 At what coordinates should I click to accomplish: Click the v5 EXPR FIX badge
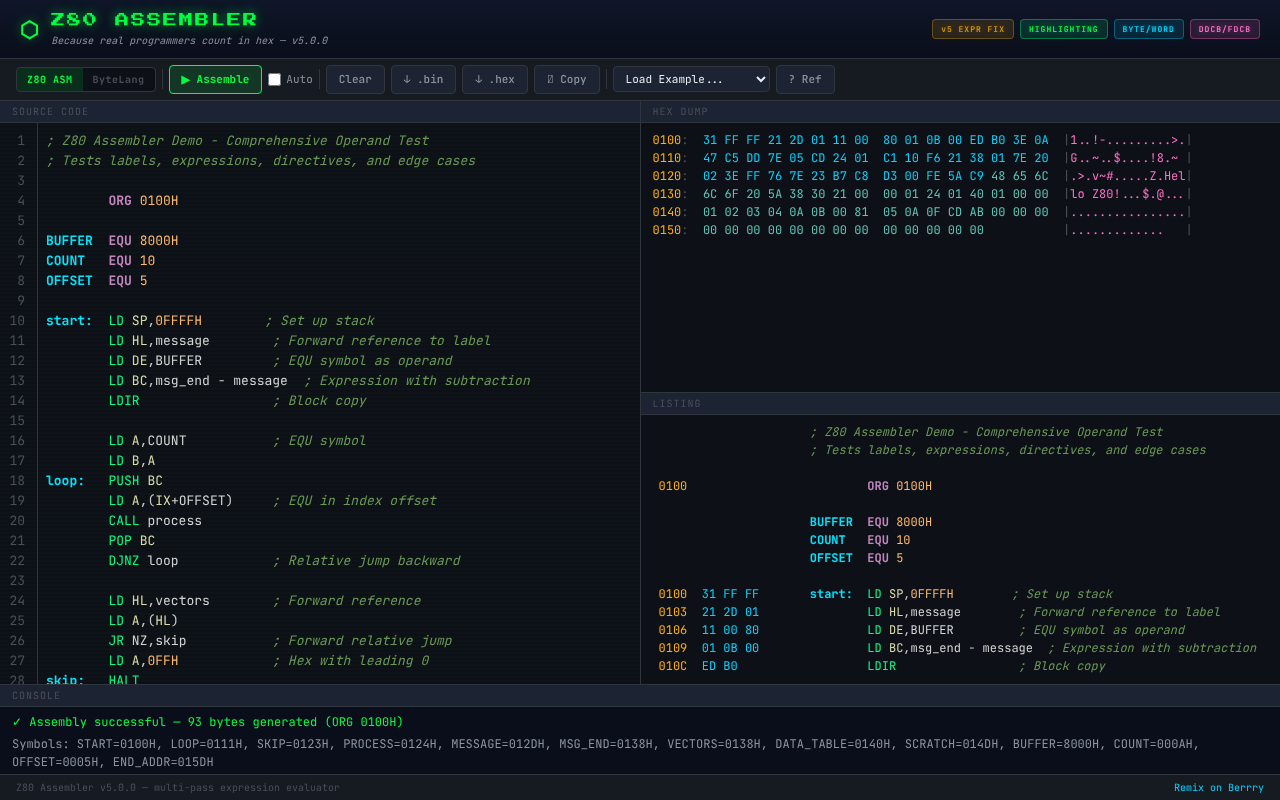click(x=973, y=29)
